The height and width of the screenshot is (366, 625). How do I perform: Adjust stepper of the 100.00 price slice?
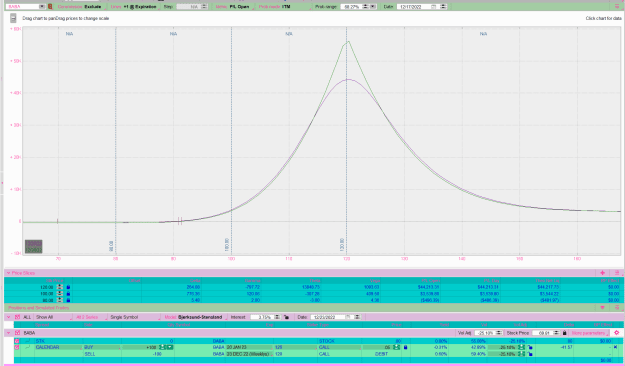[x=60, y=293]
